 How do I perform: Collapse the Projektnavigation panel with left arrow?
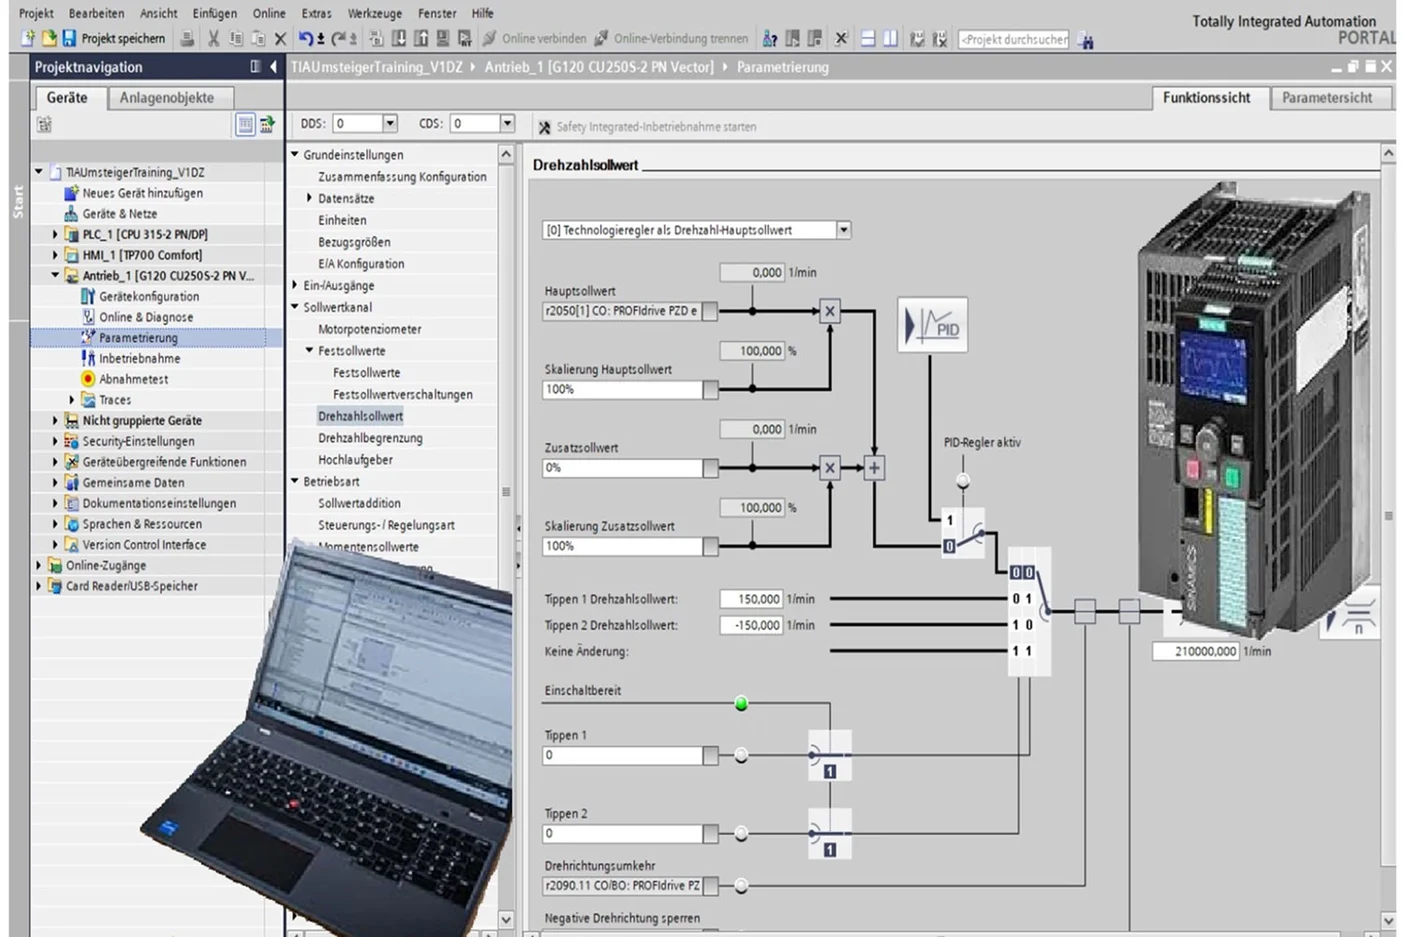pos(273,67)
